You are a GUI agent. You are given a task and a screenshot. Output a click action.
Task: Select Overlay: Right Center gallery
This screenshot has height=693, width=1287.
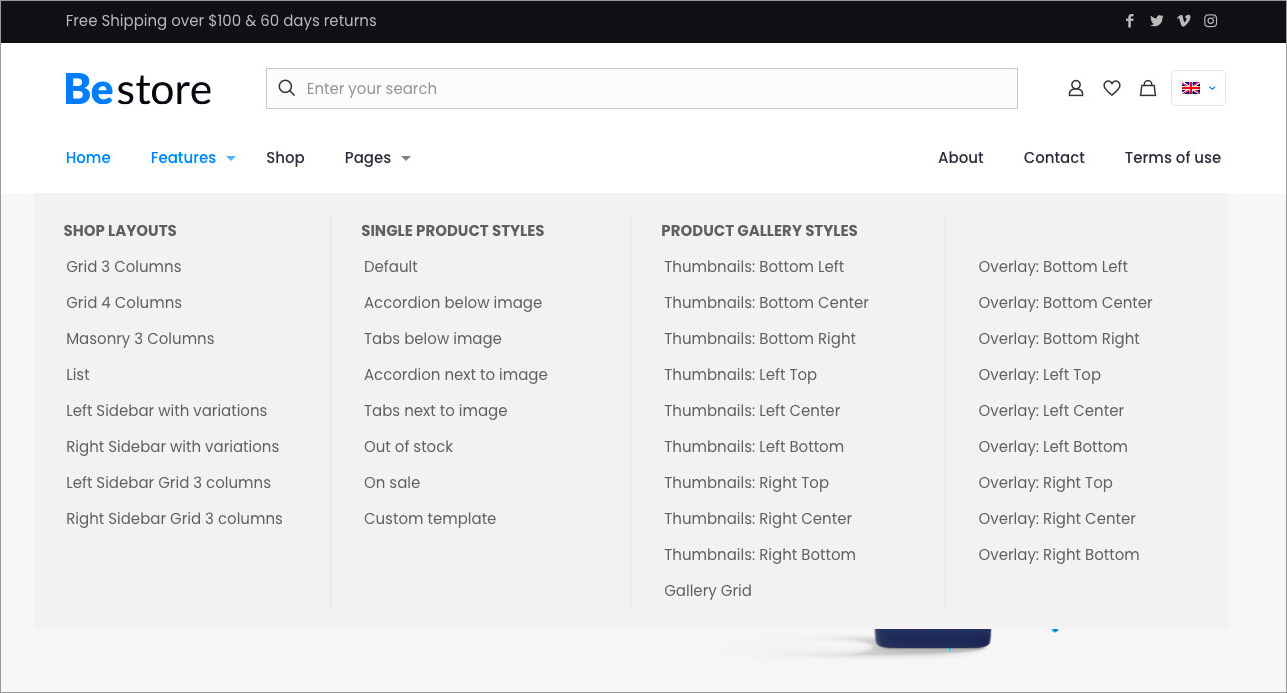(1057, 518)
